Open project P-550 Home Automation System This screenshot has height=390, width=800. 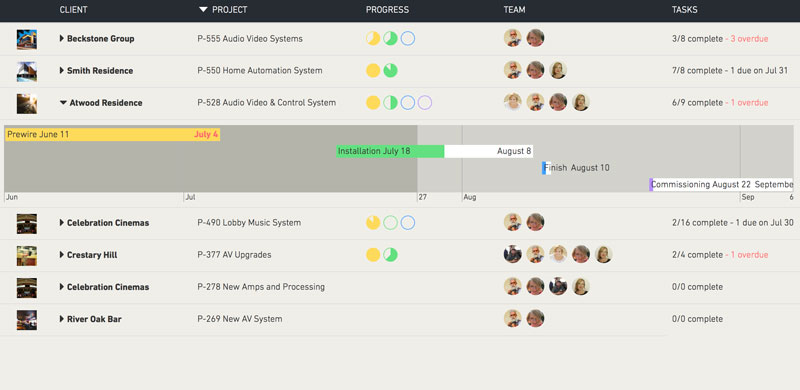[260, 71]
